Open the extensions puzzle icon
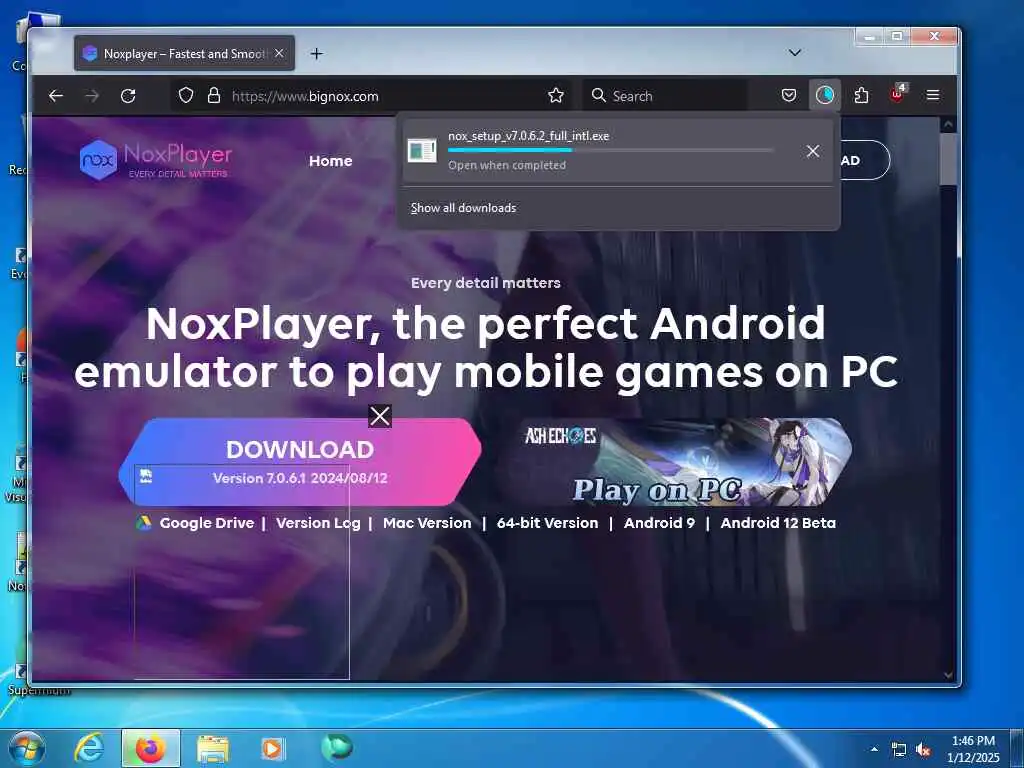The width and height of the screenshot is (1024, 768). coord(861,96)
